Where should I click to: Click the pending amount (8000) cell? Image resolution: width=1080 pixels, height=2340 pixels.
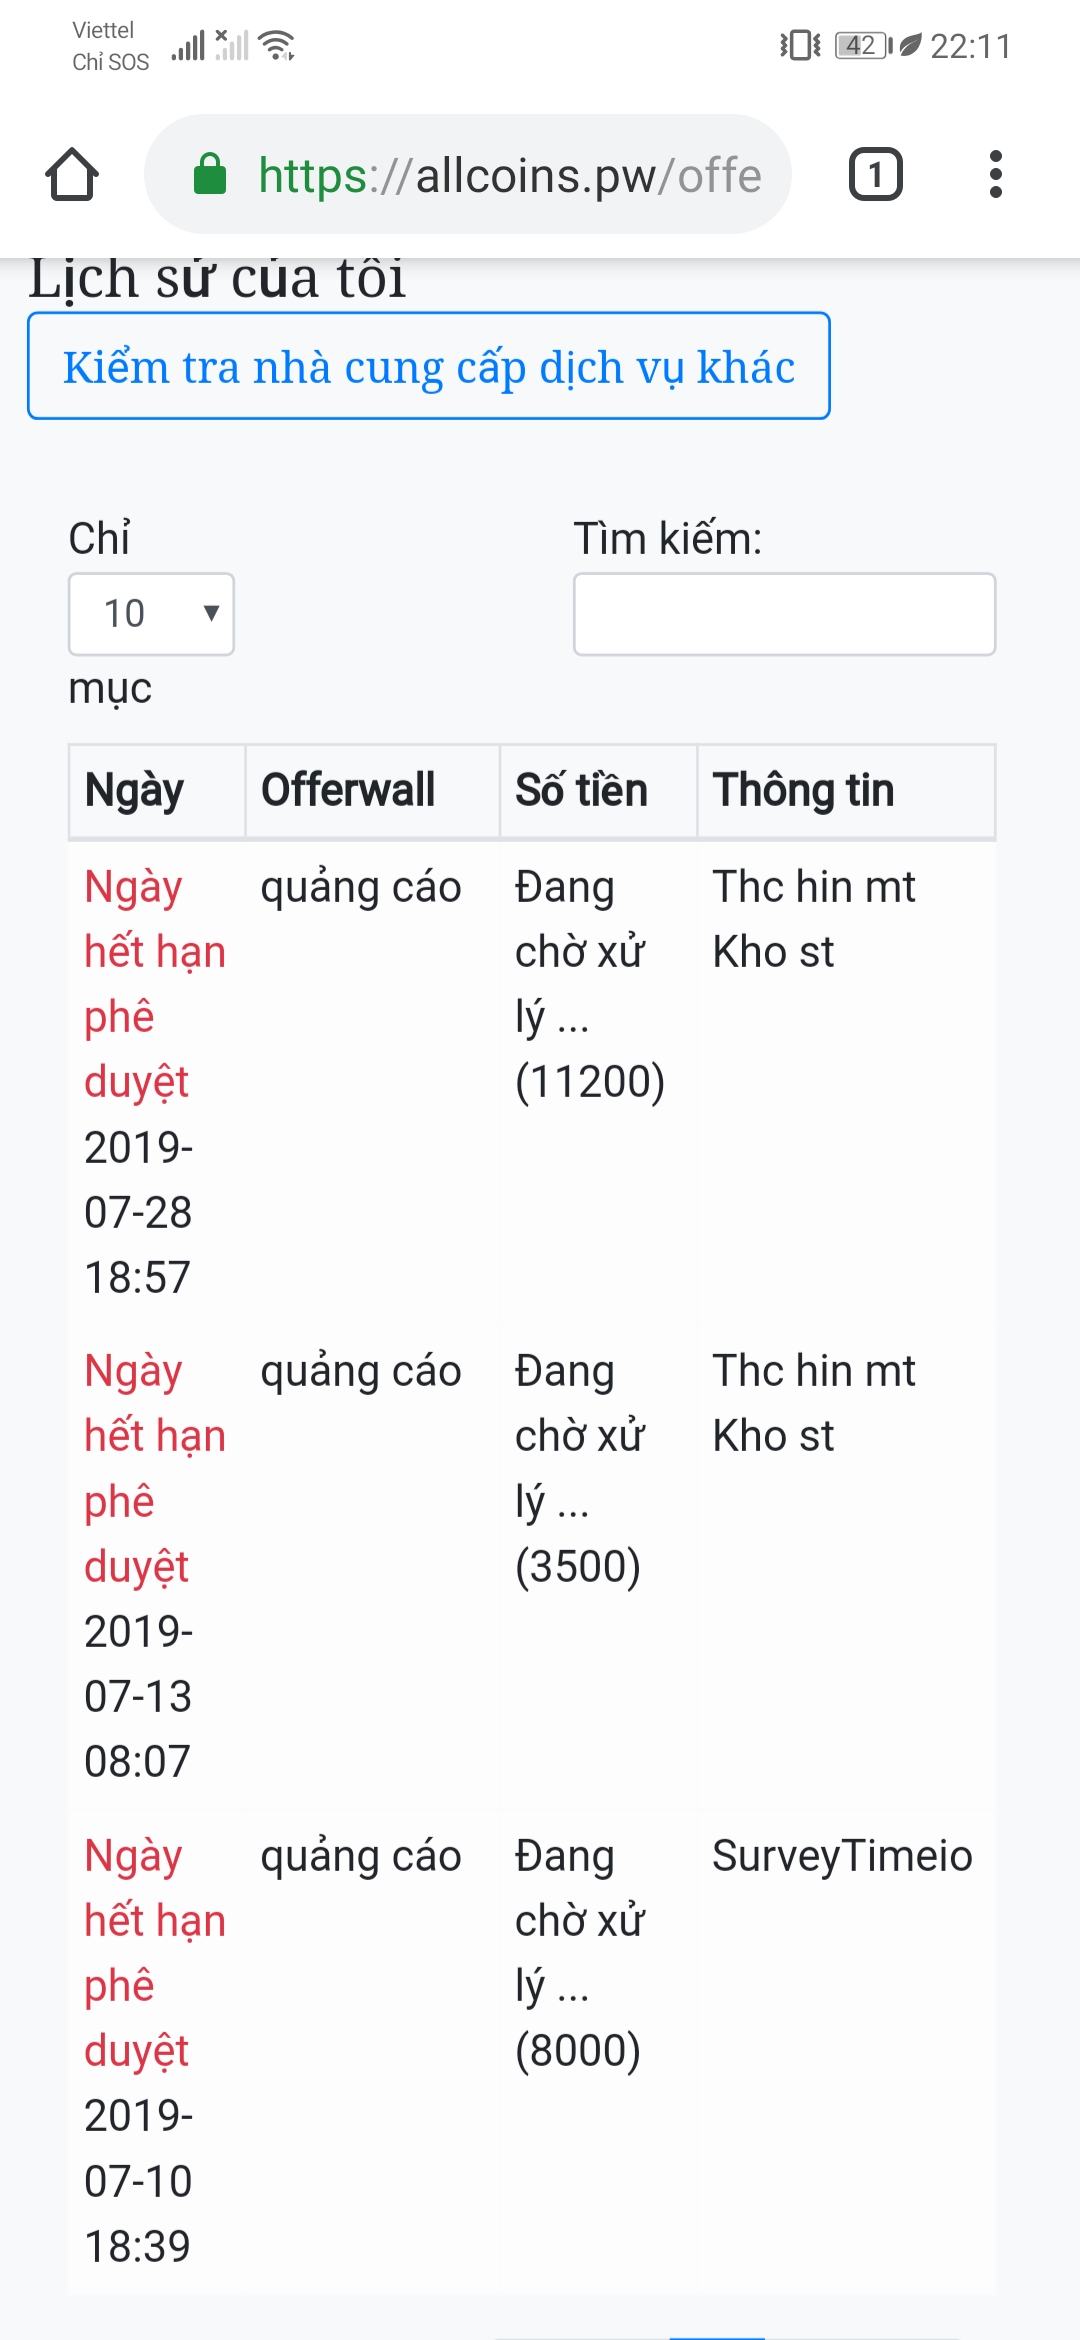coord(578,2050)
